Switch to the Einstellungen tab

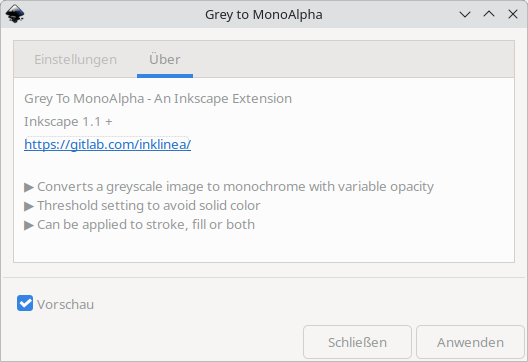point(75,60)
